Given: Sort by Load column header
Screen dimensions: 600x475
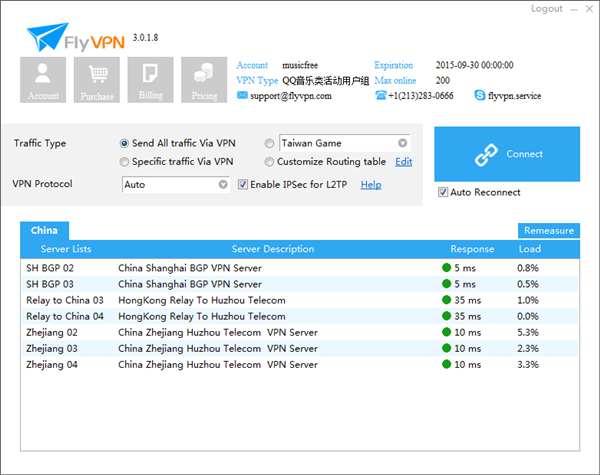Looking at the screenshot, I should pyautogui.click(x=530, y=249).
